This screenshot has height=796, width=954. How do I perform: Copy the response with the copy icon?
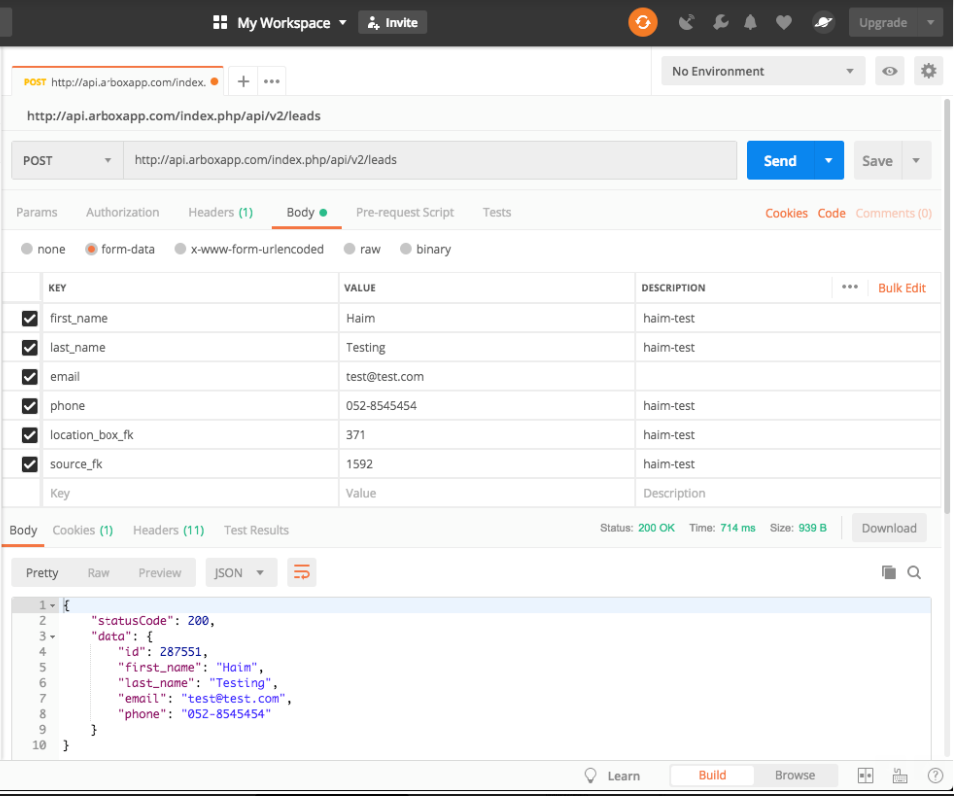(x=889, y=571)
